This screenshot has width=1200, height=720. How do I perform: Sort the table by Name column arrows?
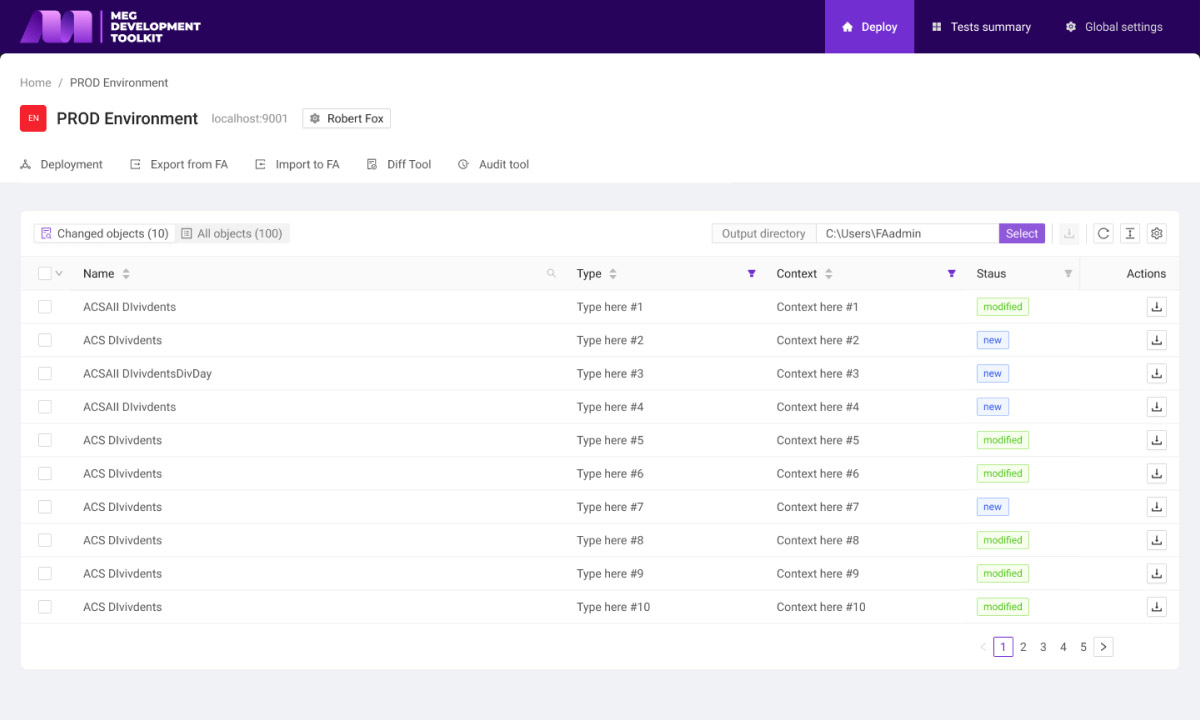click(126, 274)
